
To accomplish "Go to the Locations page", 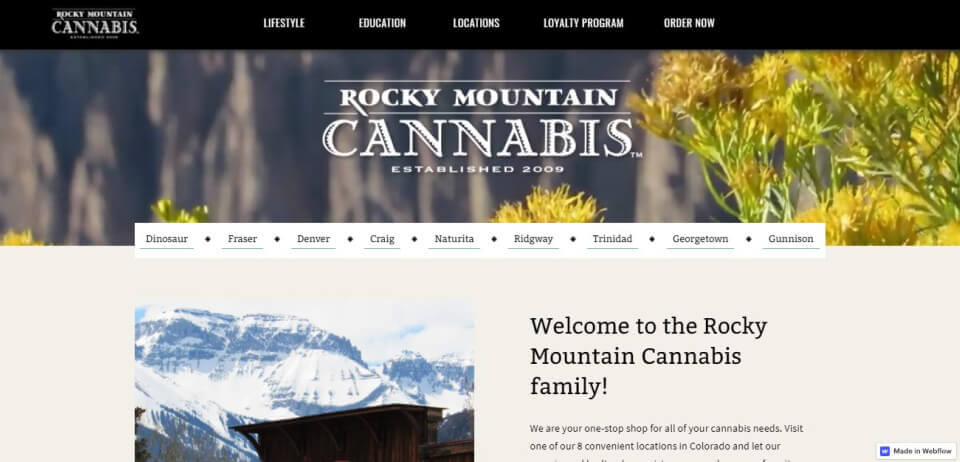I will (476, 23).
